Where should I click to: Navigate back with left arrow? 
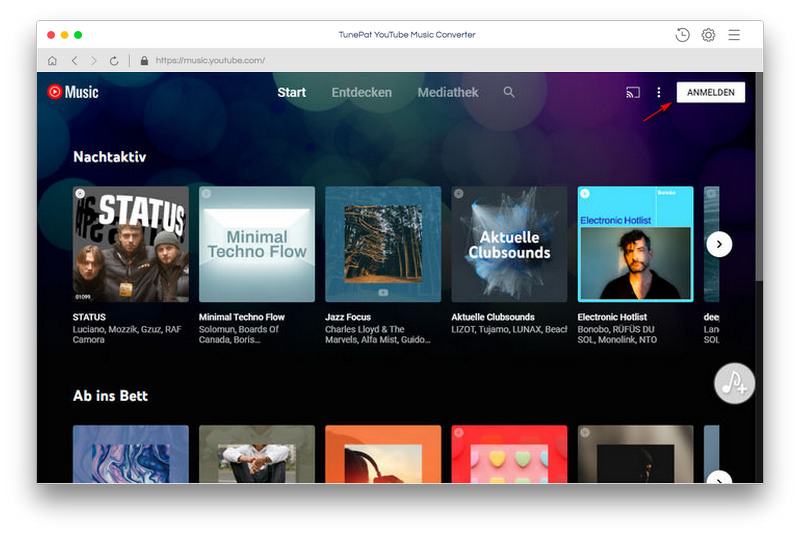point(74,61)
